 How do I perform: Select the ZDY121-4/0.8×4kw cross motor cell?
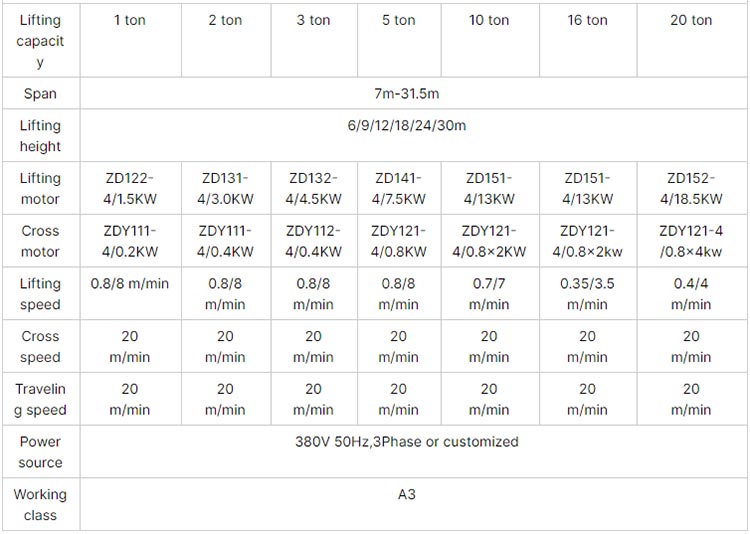[691, 241]
